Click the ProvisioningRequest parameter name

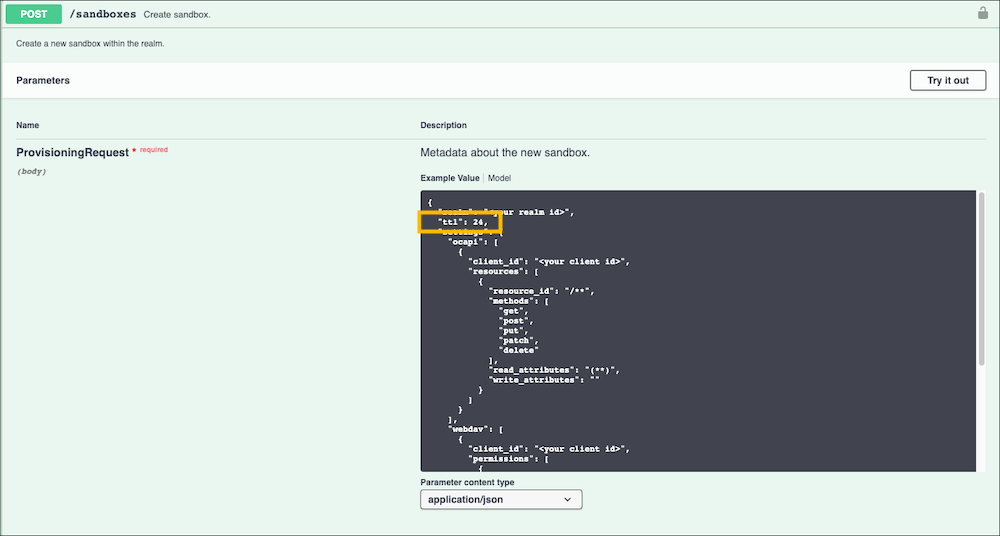[x=73, y=153]
